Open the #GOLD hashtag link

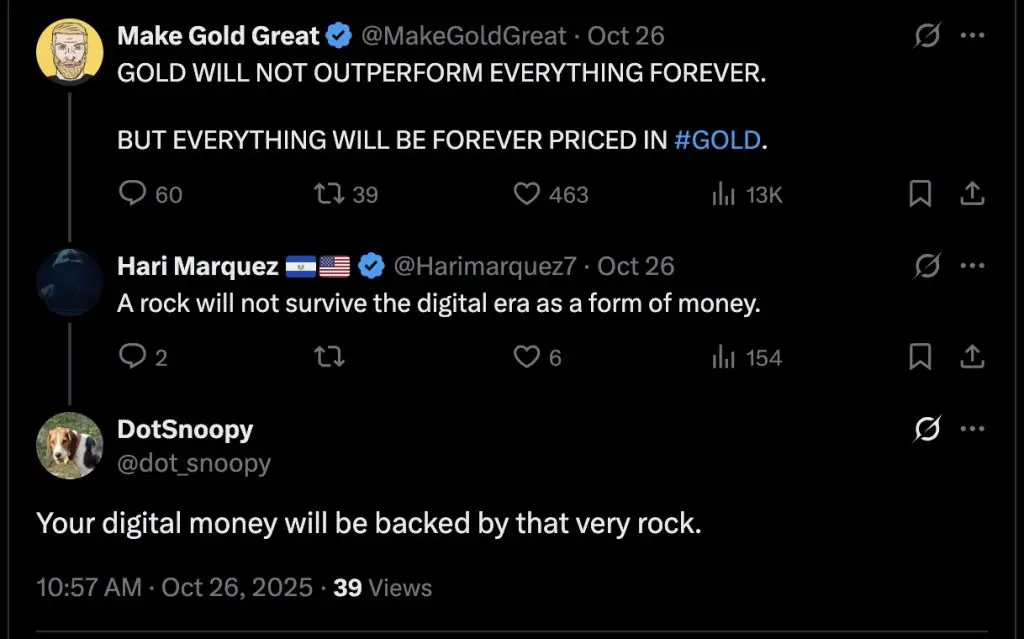coord(717,140)
